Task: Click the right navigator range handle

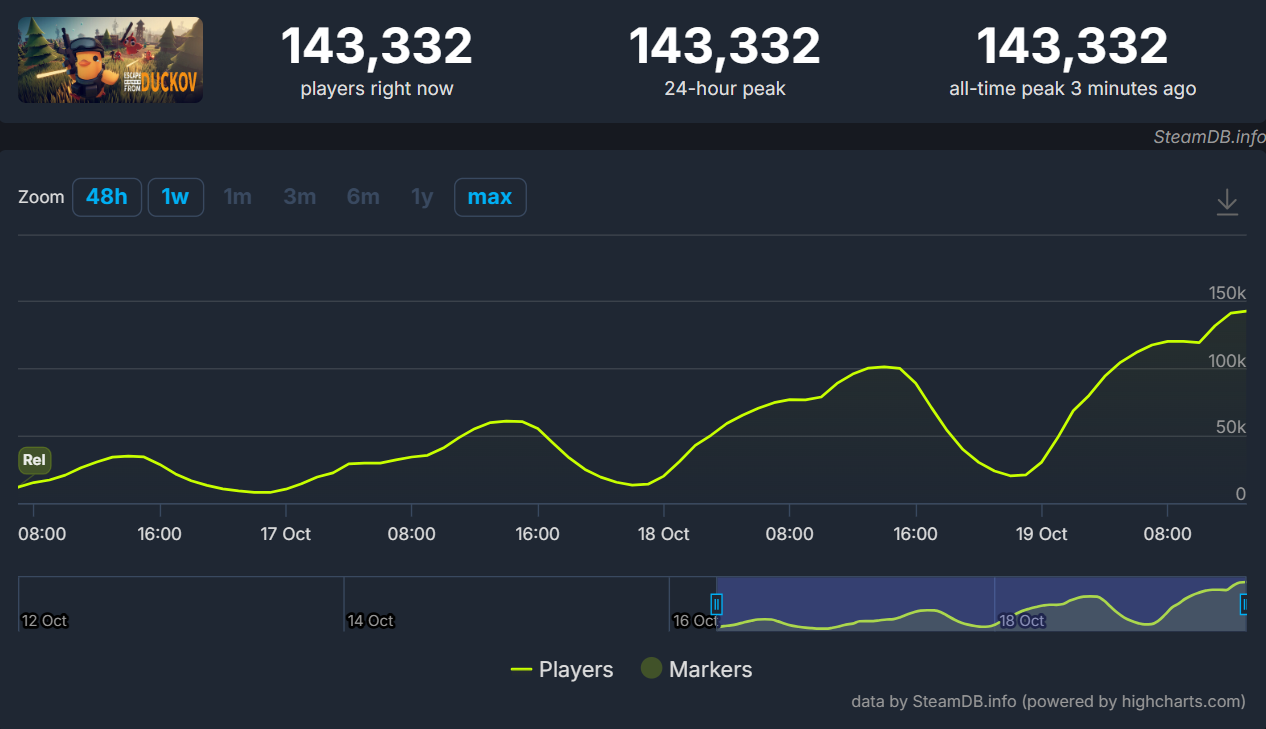Action: (x=1244, y=604)
